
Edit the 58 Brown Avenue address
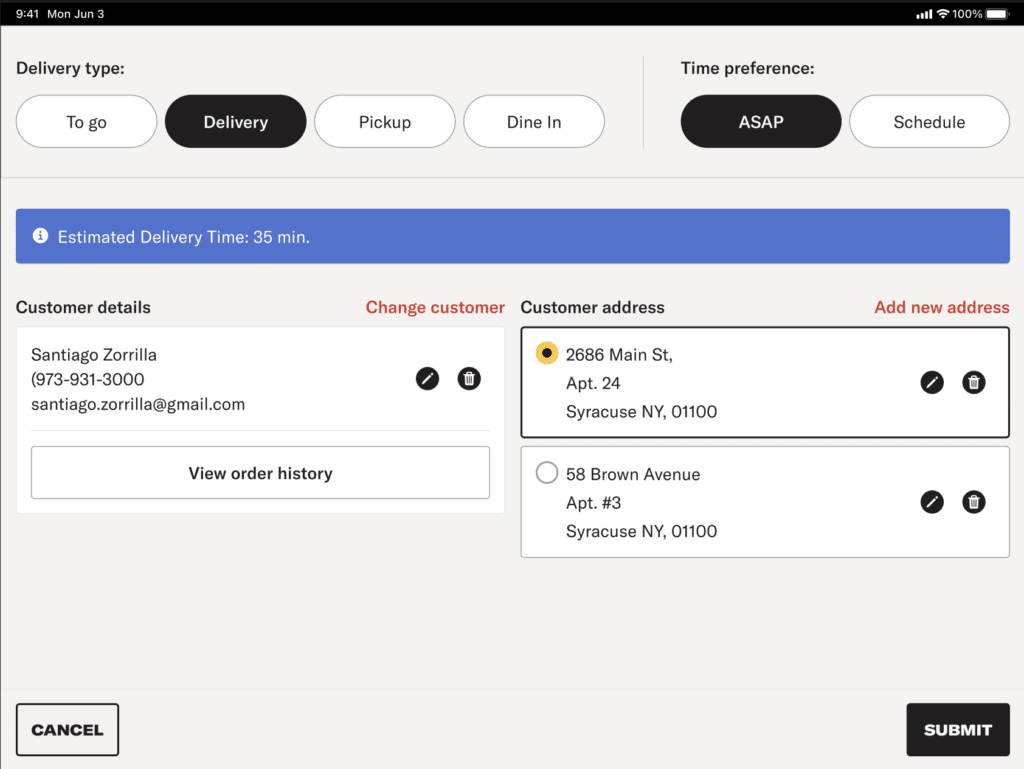click(x=932, y=502)
